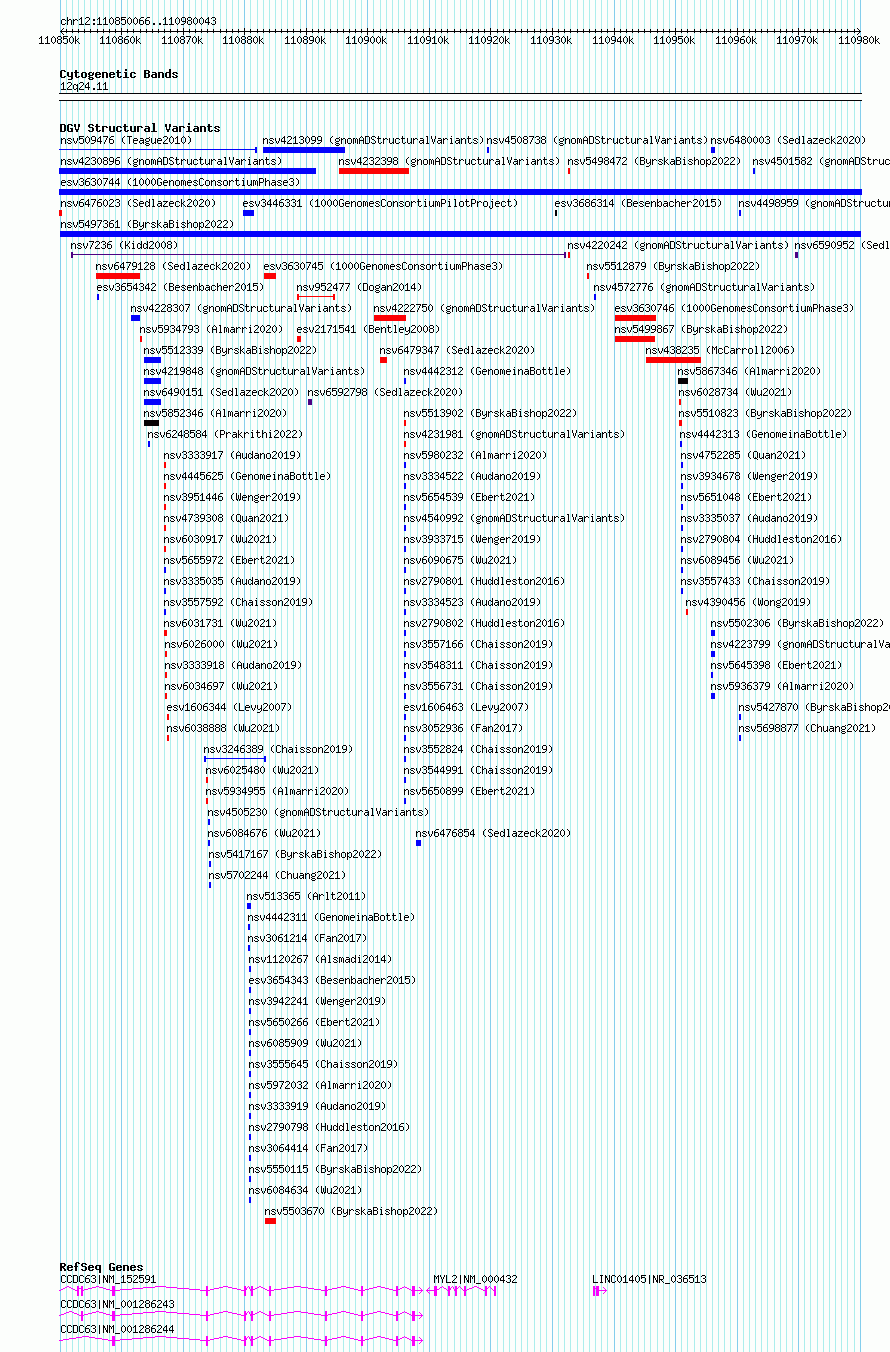890x1352 pixels.
Task: Click the red bar under nsv5503670
Action: (270, 1221)
